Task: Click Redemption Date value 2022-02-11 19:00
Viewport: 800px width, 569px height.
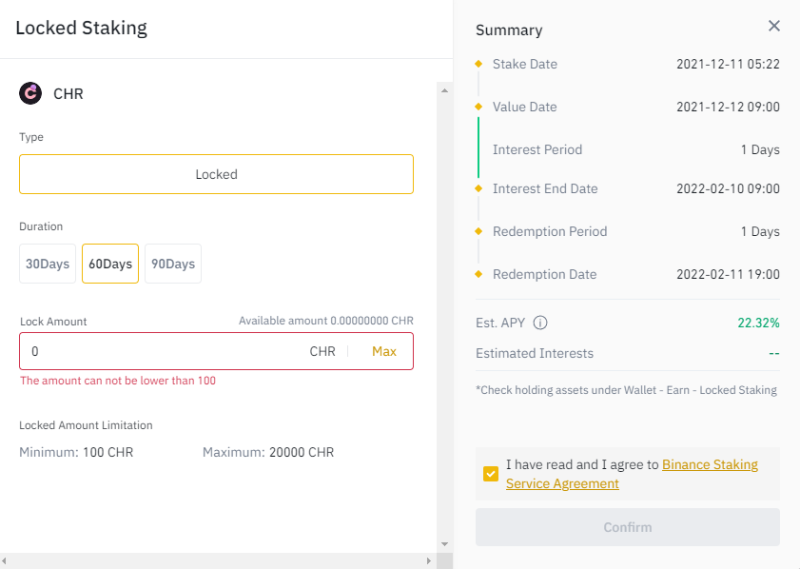Action: 728,275
